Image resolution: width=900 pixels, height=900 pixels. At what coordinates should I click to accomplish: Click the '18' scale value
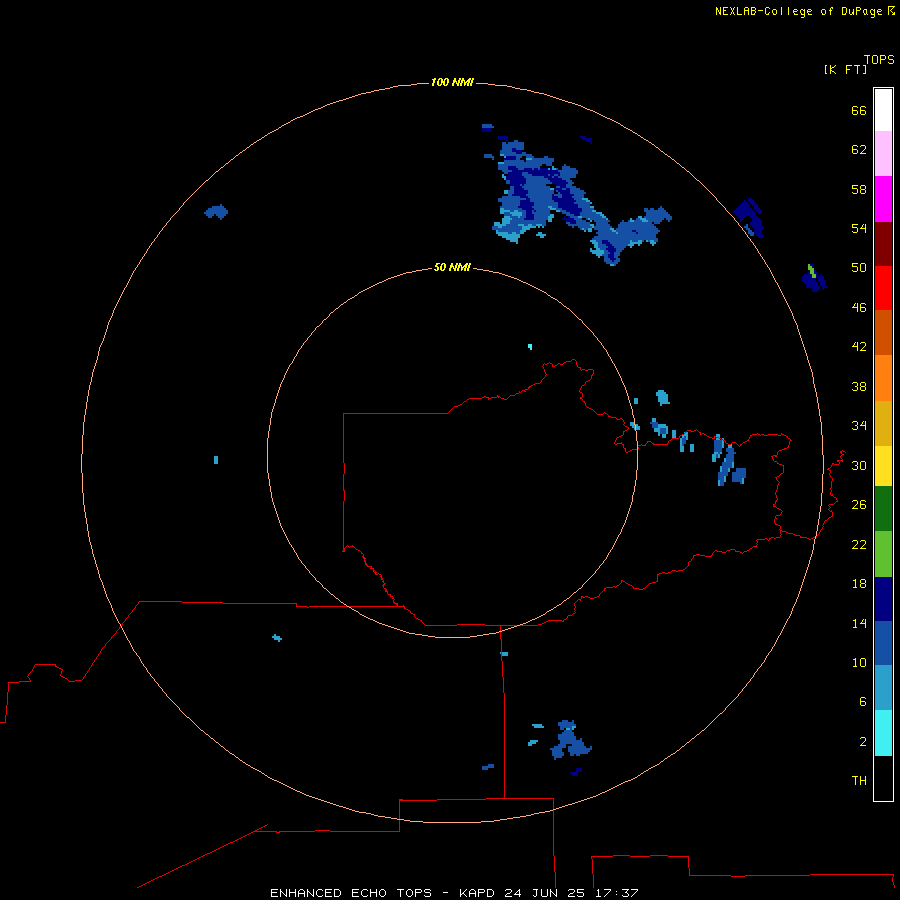coord(859,584)
